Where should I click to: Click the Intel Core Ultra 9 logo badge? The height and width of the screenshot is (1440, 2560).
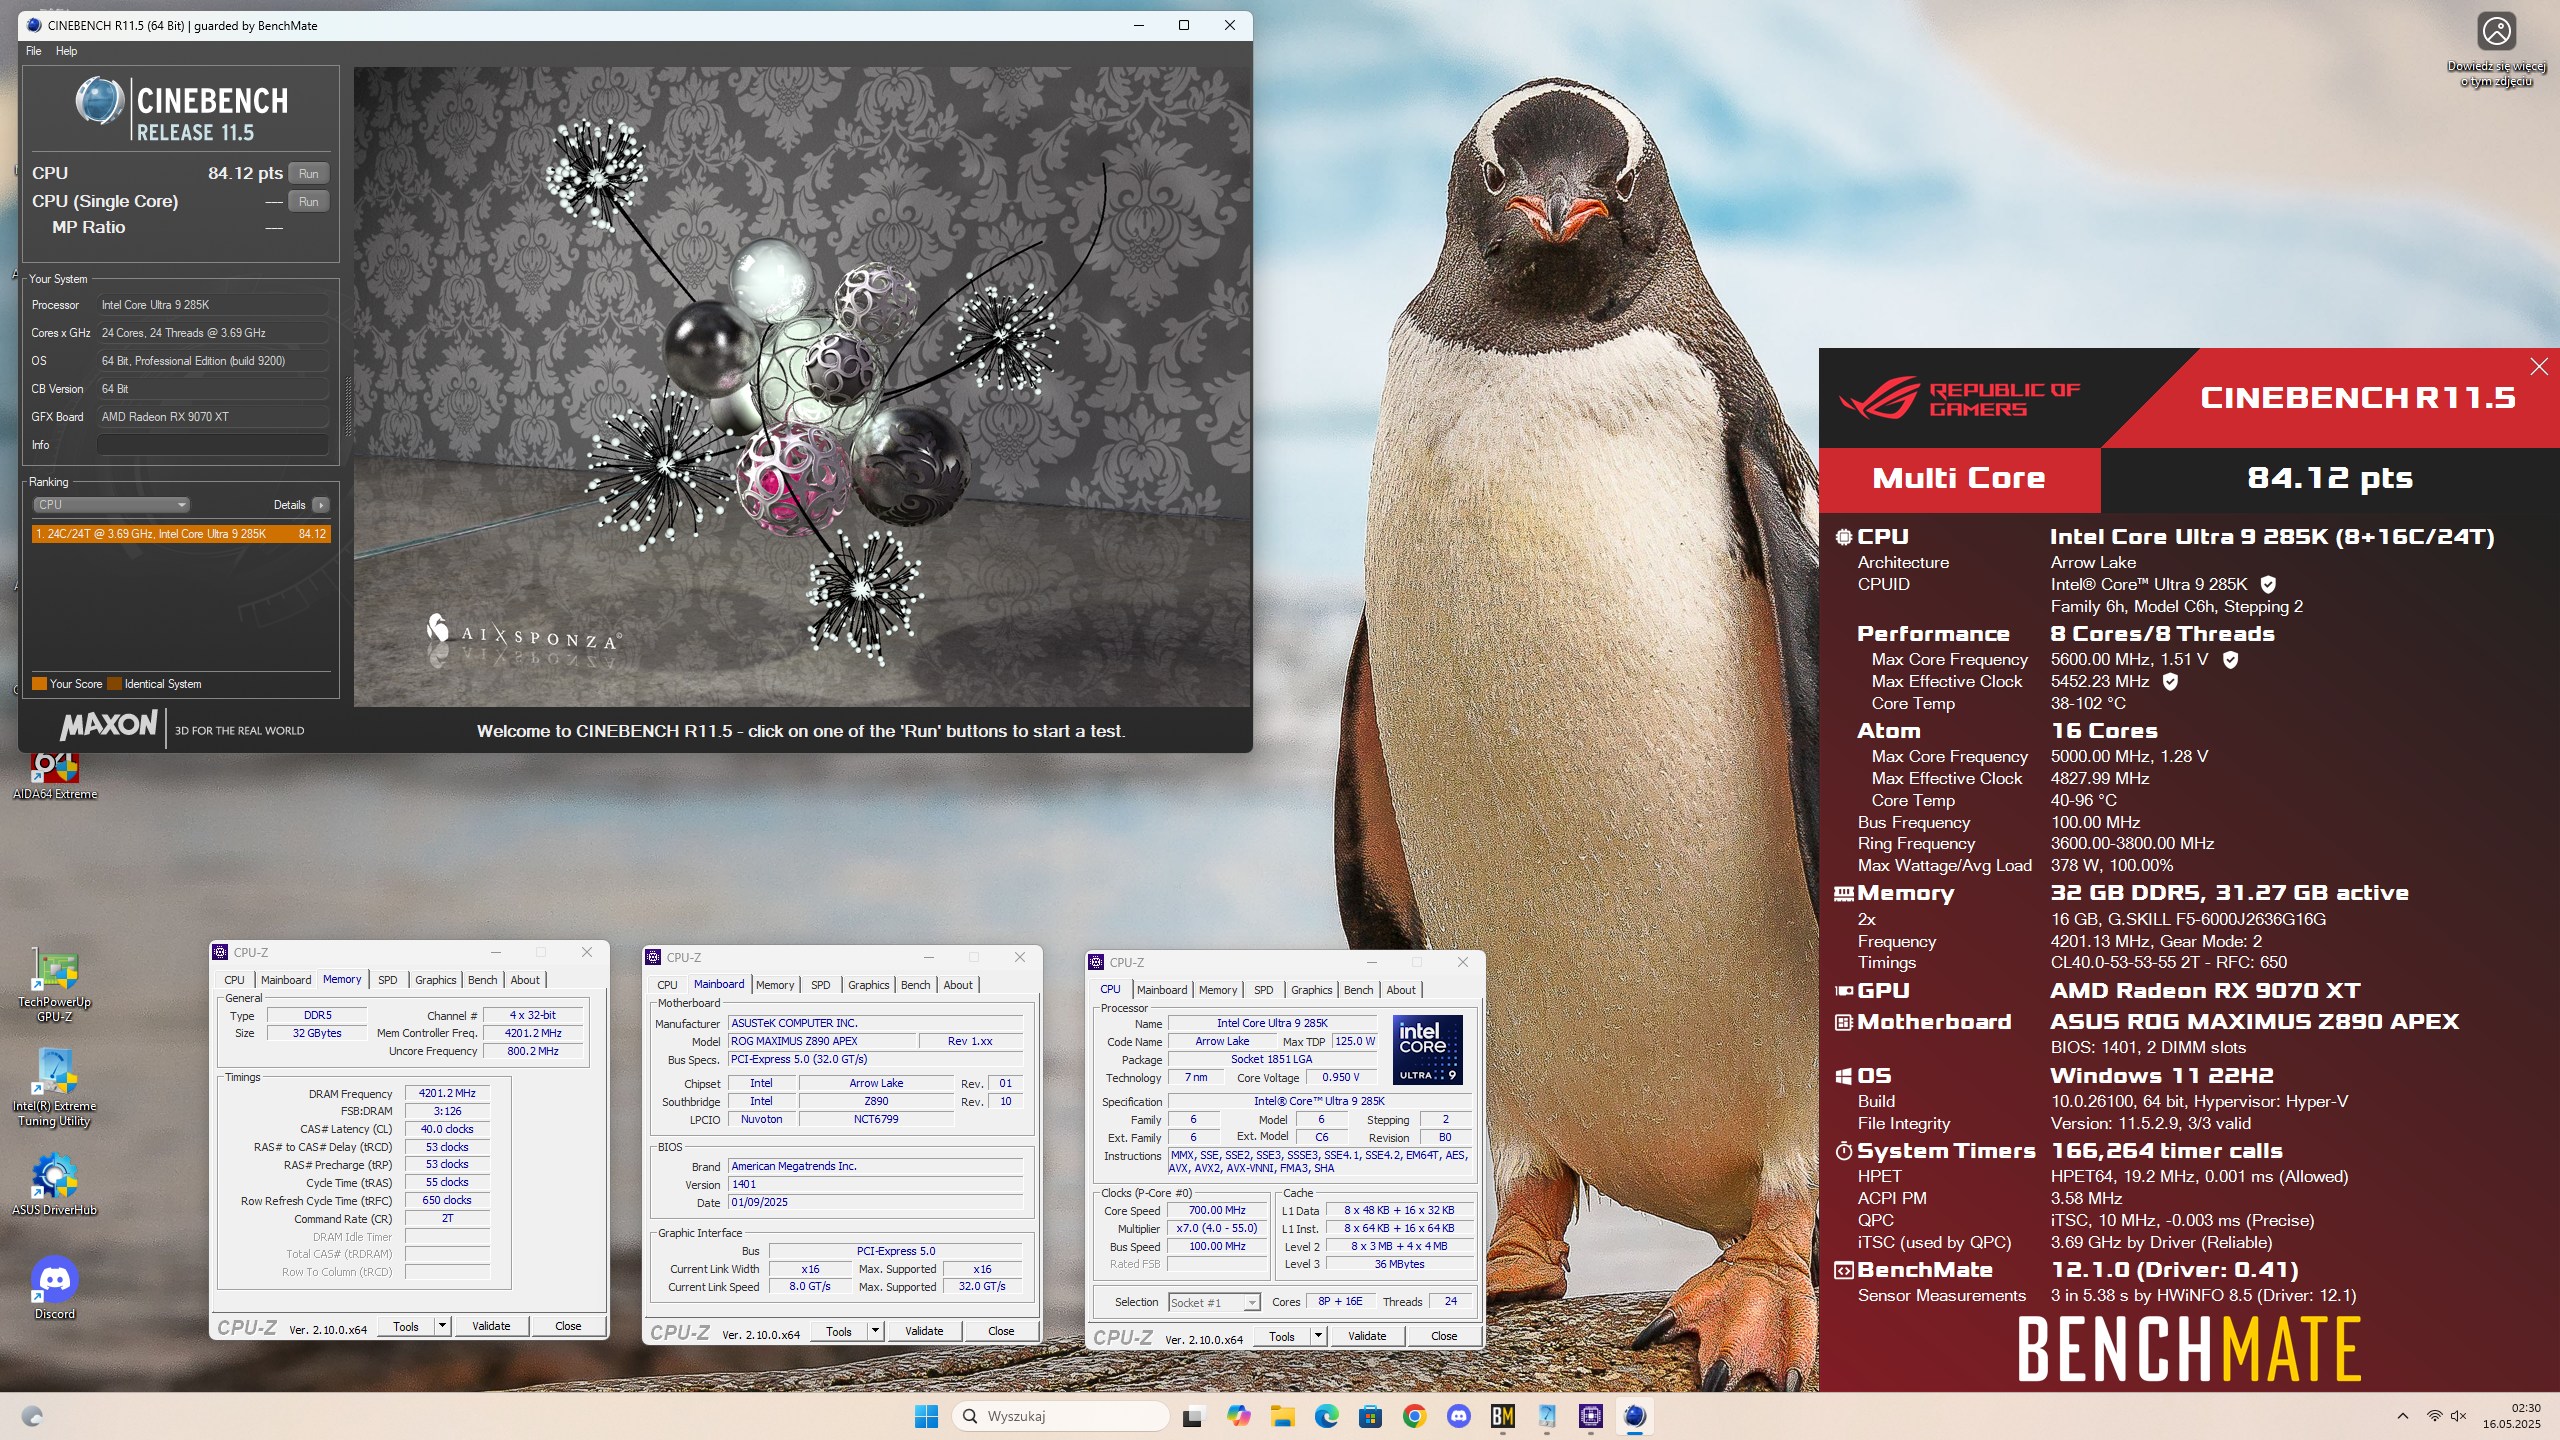(x=1428, y=1050)
